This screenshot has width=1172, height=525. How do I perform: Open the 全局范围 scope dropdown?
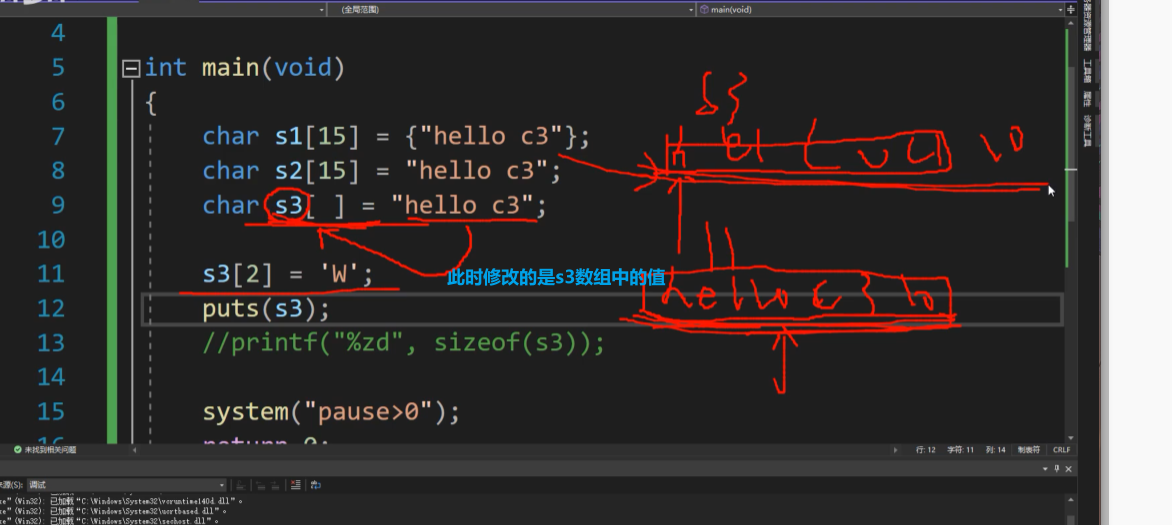pyautogui.click(x=512, y=10)
